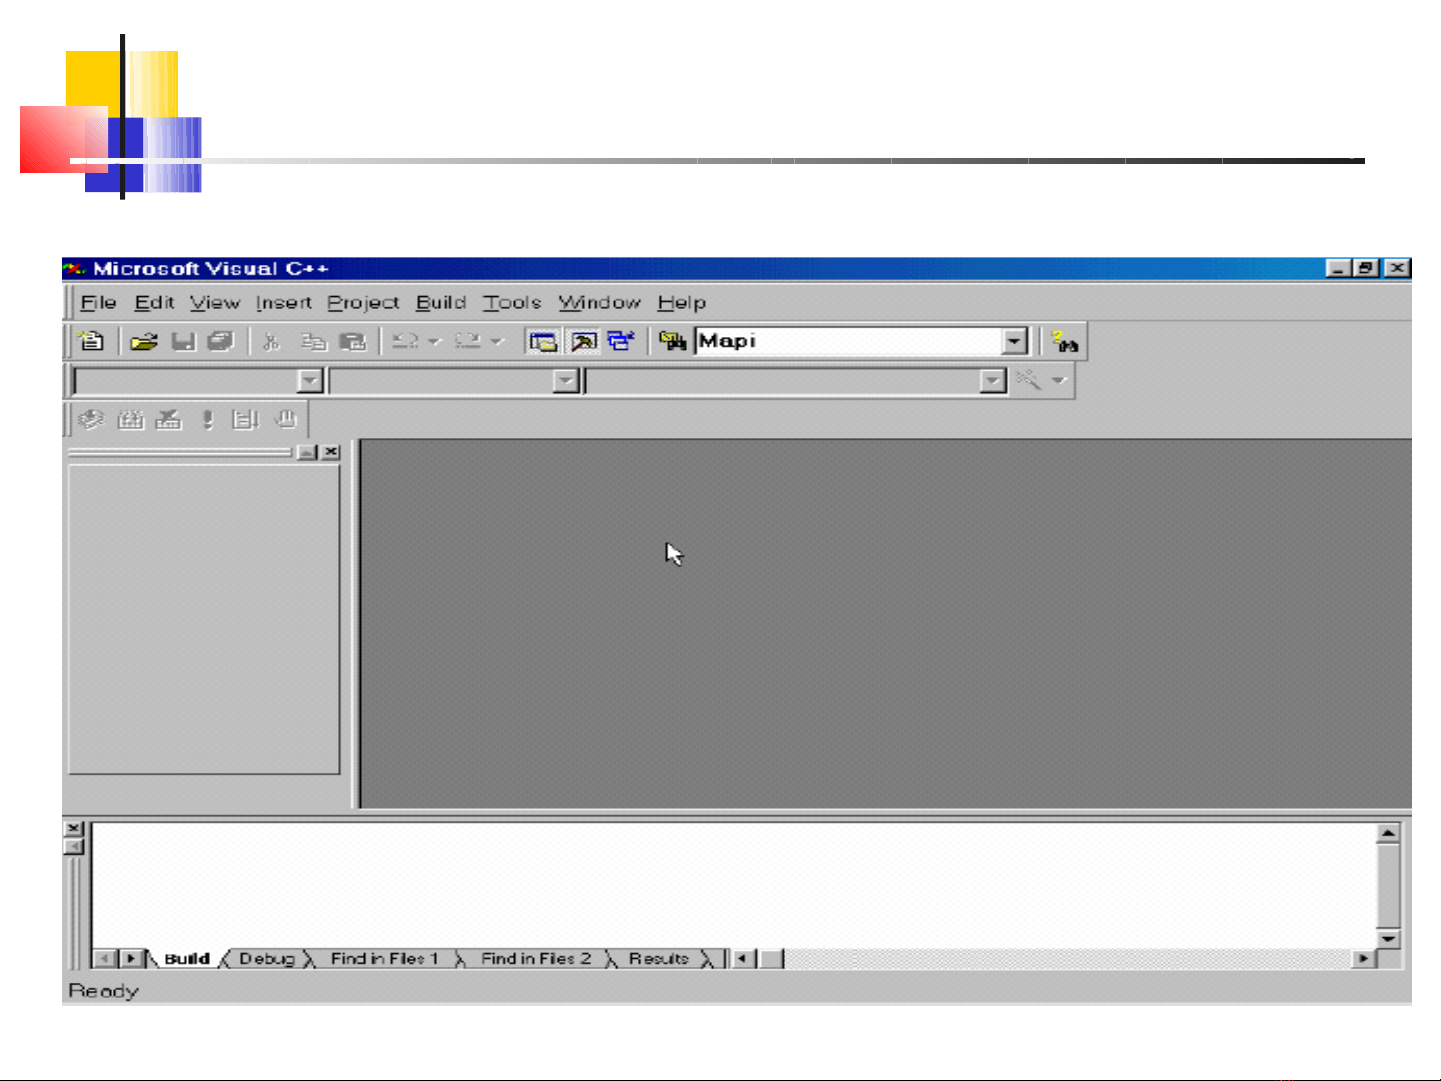Toggle the Output window button
The image size is (1441, 1081).
pyautogui.click(x=583, y=342)
